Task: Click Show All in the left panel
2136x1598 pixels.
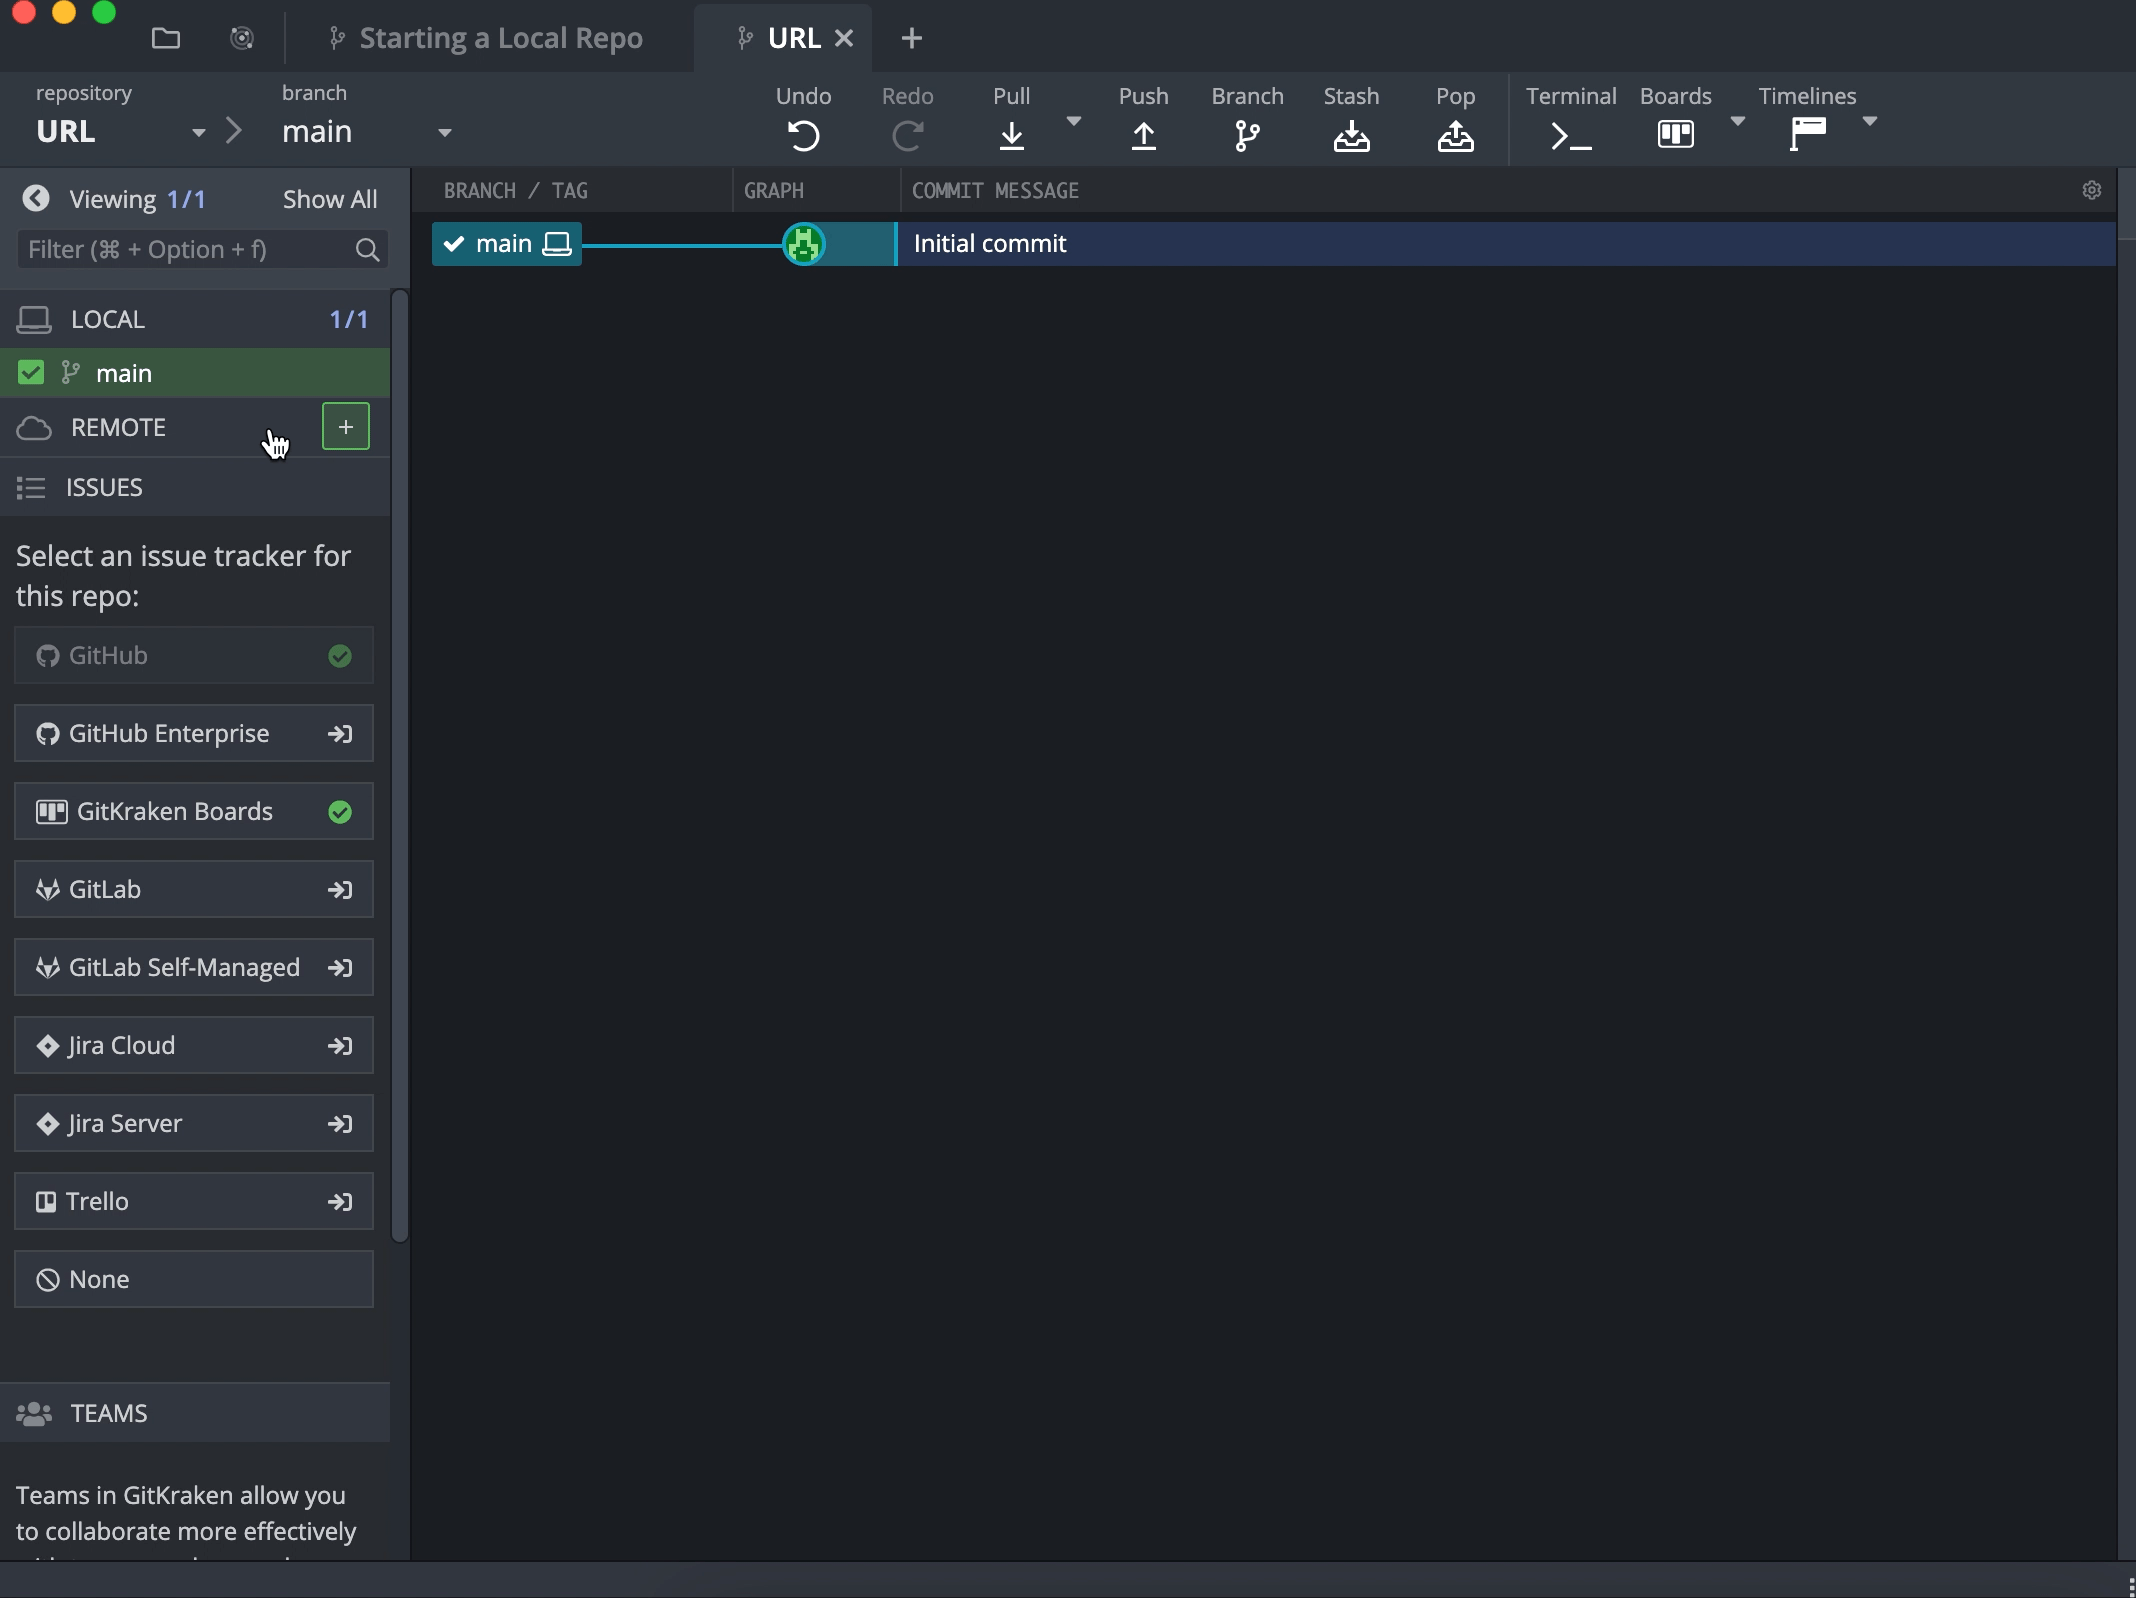Action: click(329, 199)
